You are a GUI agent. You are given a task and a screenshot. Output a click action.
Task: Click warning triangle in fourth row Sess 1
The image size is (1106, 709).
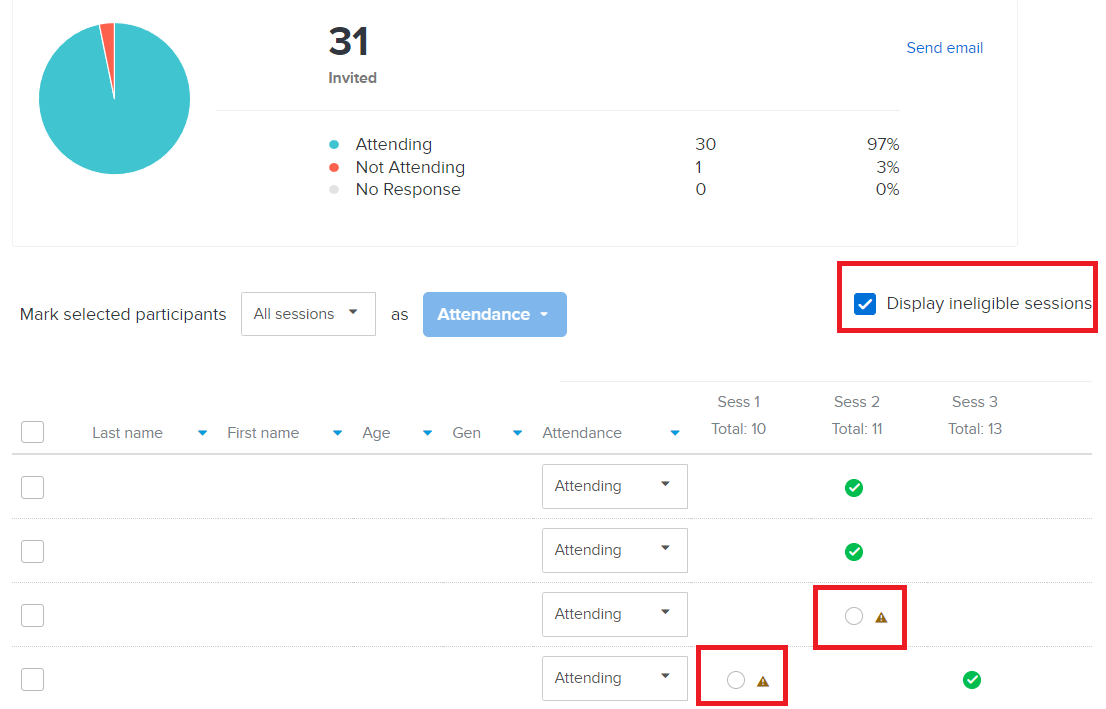pos(762,681)
